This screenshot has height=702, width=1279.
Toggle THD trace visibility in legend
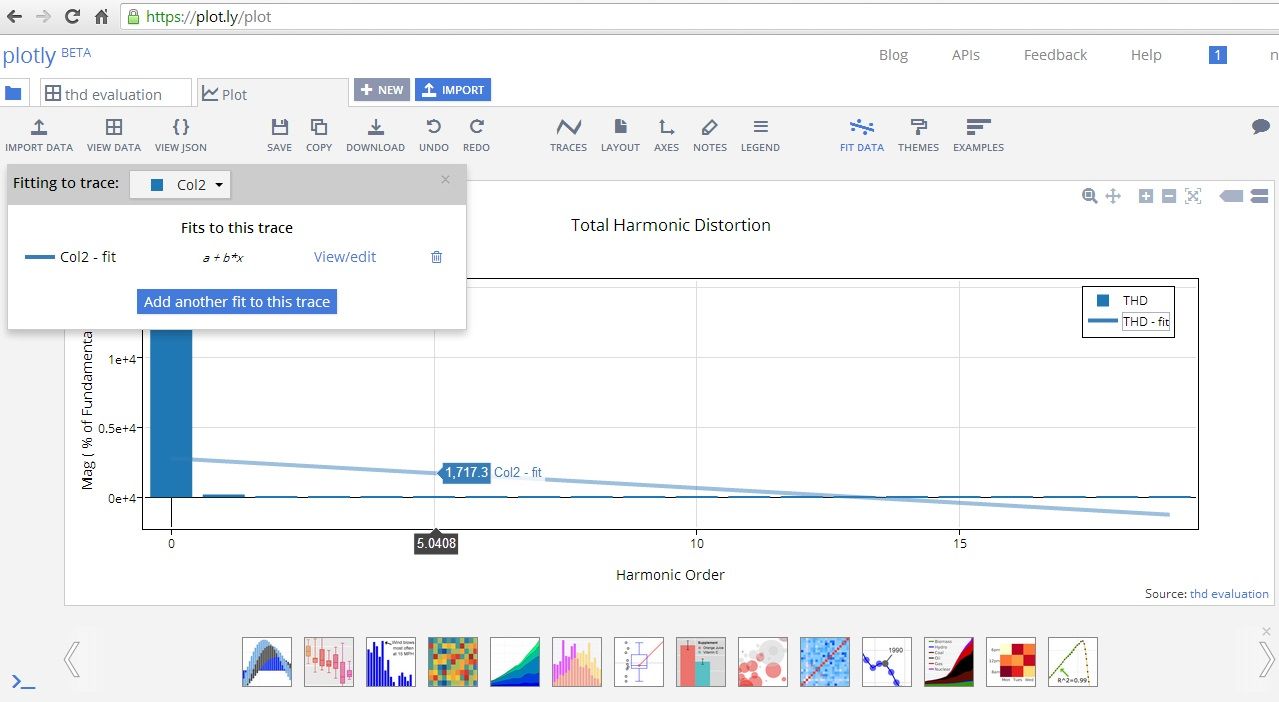(x=1134, y=300)
